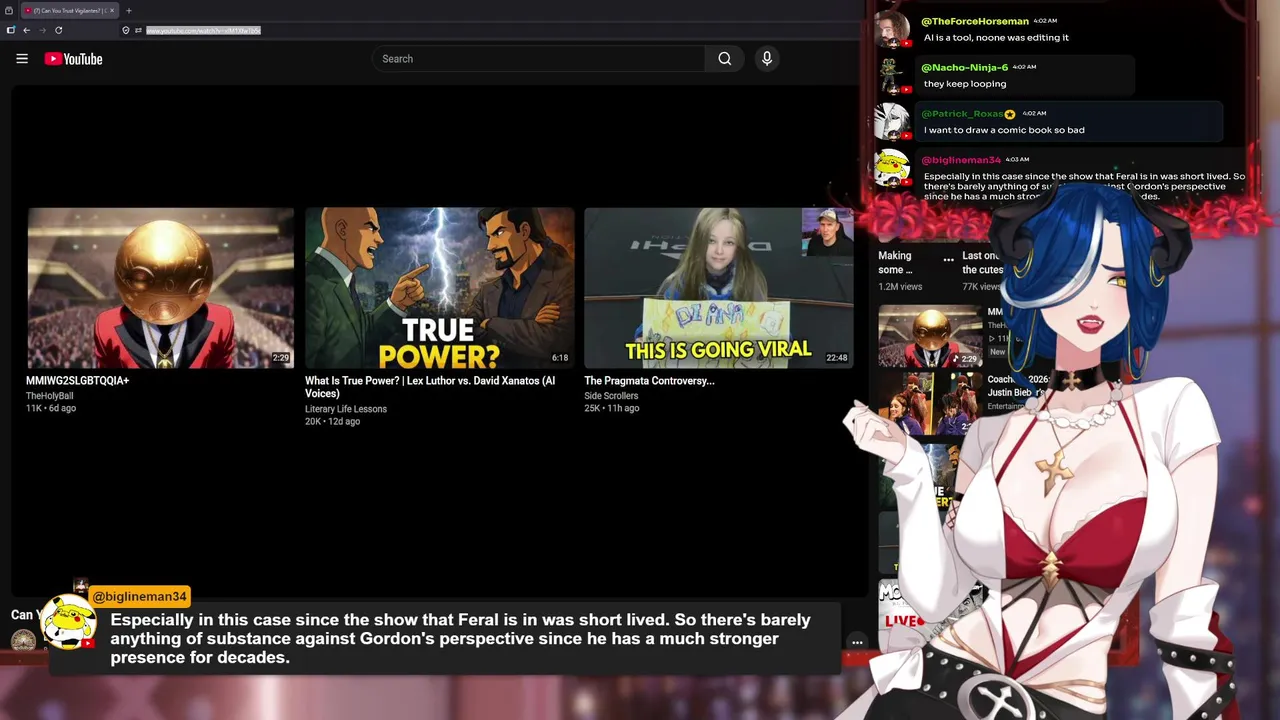Image resolution: width=1280 pixels, height=720 pixels.
Task: Click @TheForceHorseman chat username
Action: 974,21
